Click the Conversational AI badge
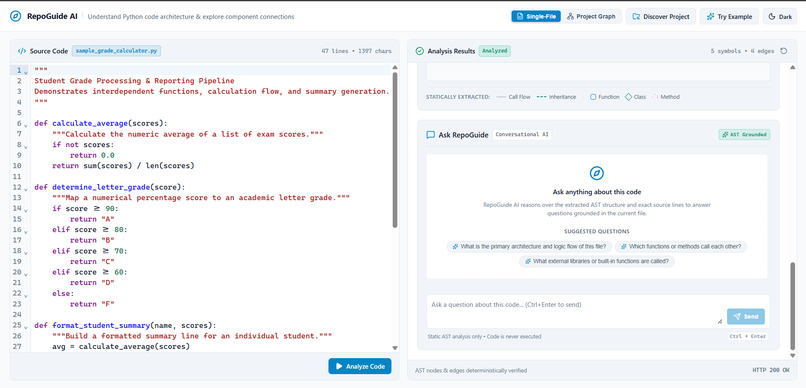 522,135
